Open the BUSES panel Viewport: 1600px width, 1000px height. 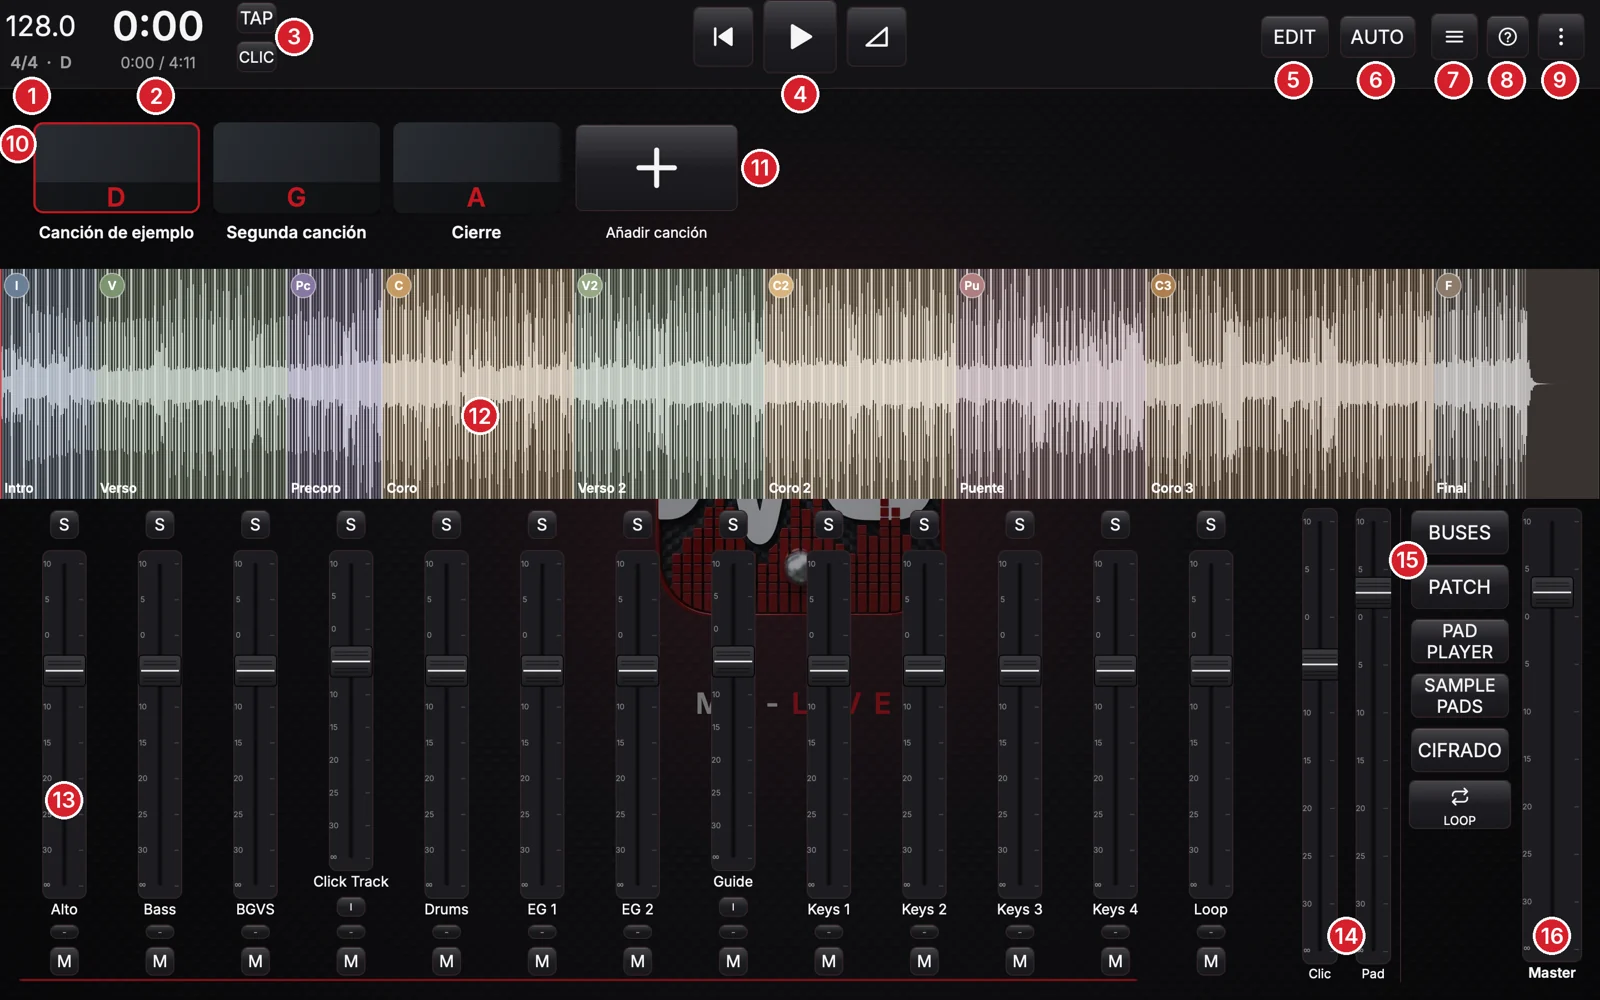coord(1459,533)
